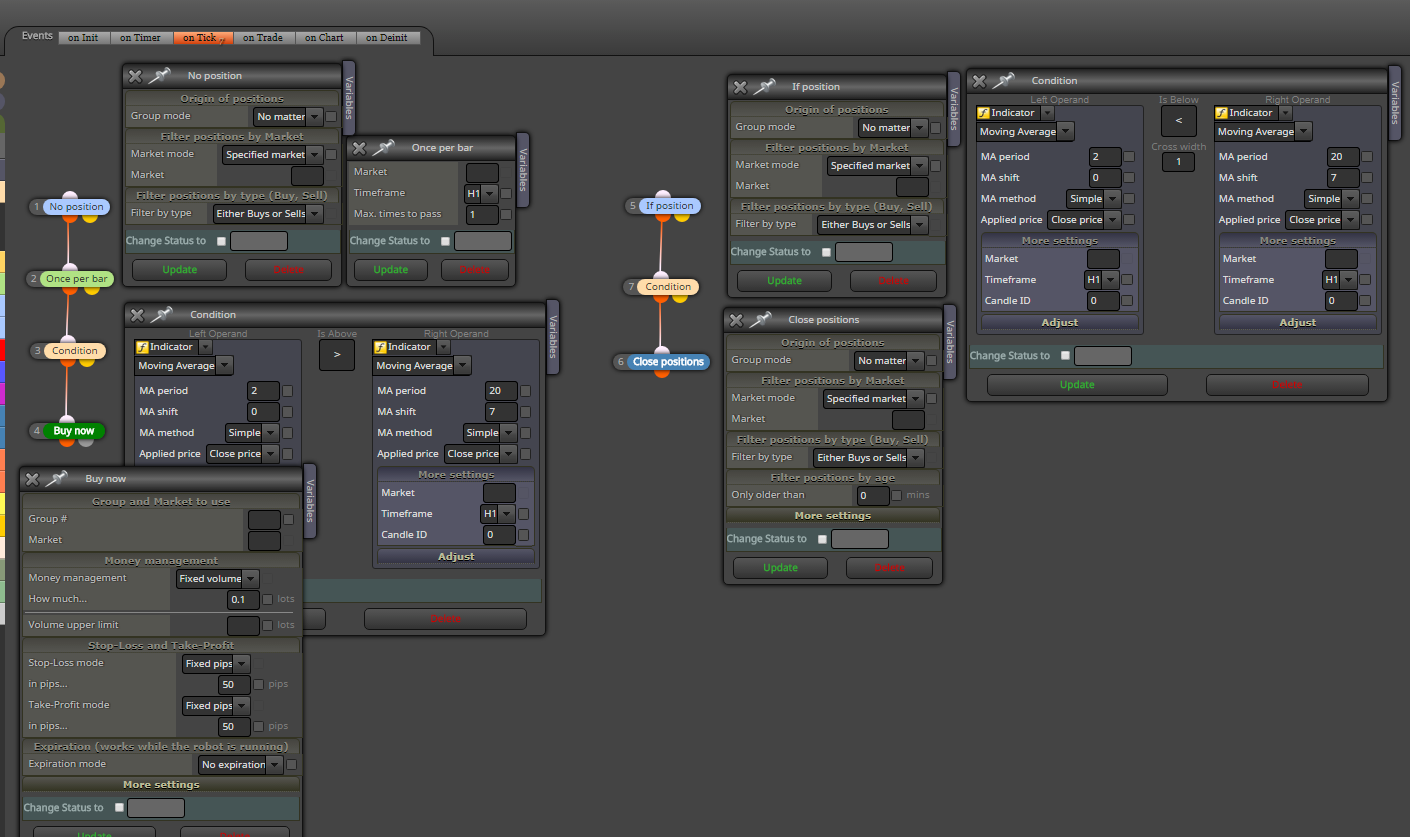Screen dimensions: 1410x837
Task: Open Expiration mode No expiration dropdown
Action: pos(240,765)
